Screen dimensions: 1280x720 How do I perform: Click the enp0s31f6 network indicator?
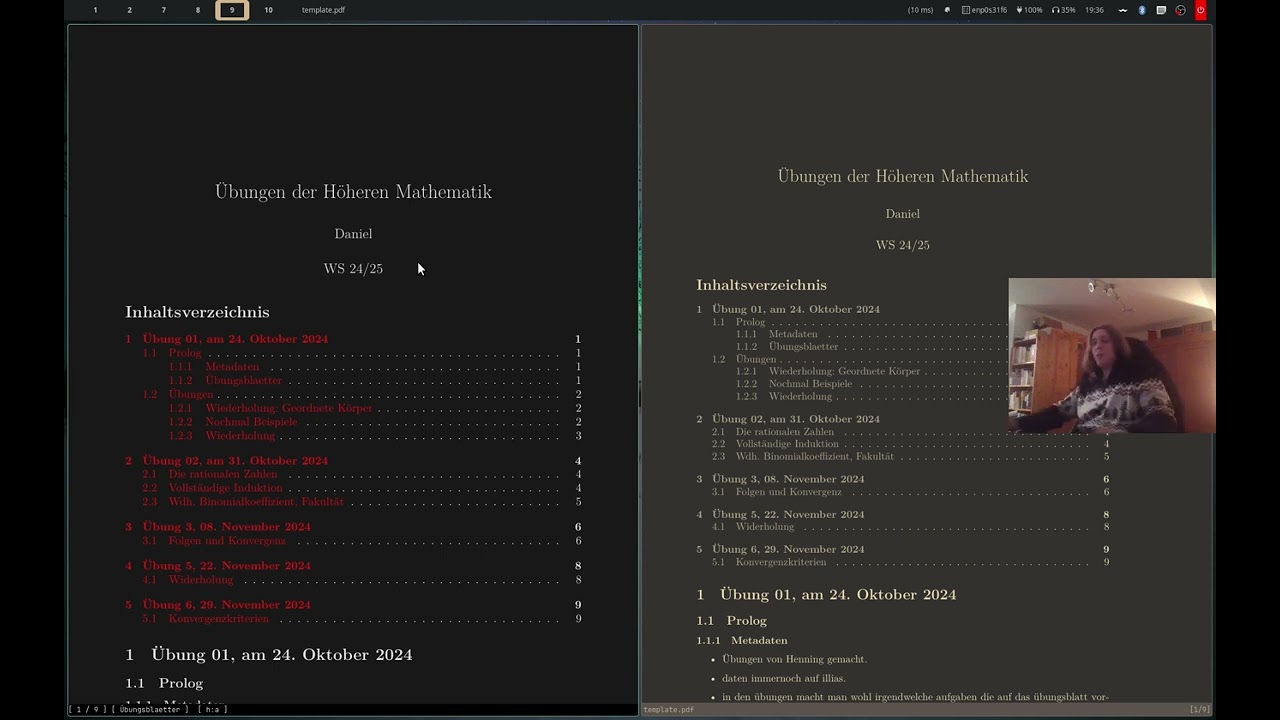[985, 10]
